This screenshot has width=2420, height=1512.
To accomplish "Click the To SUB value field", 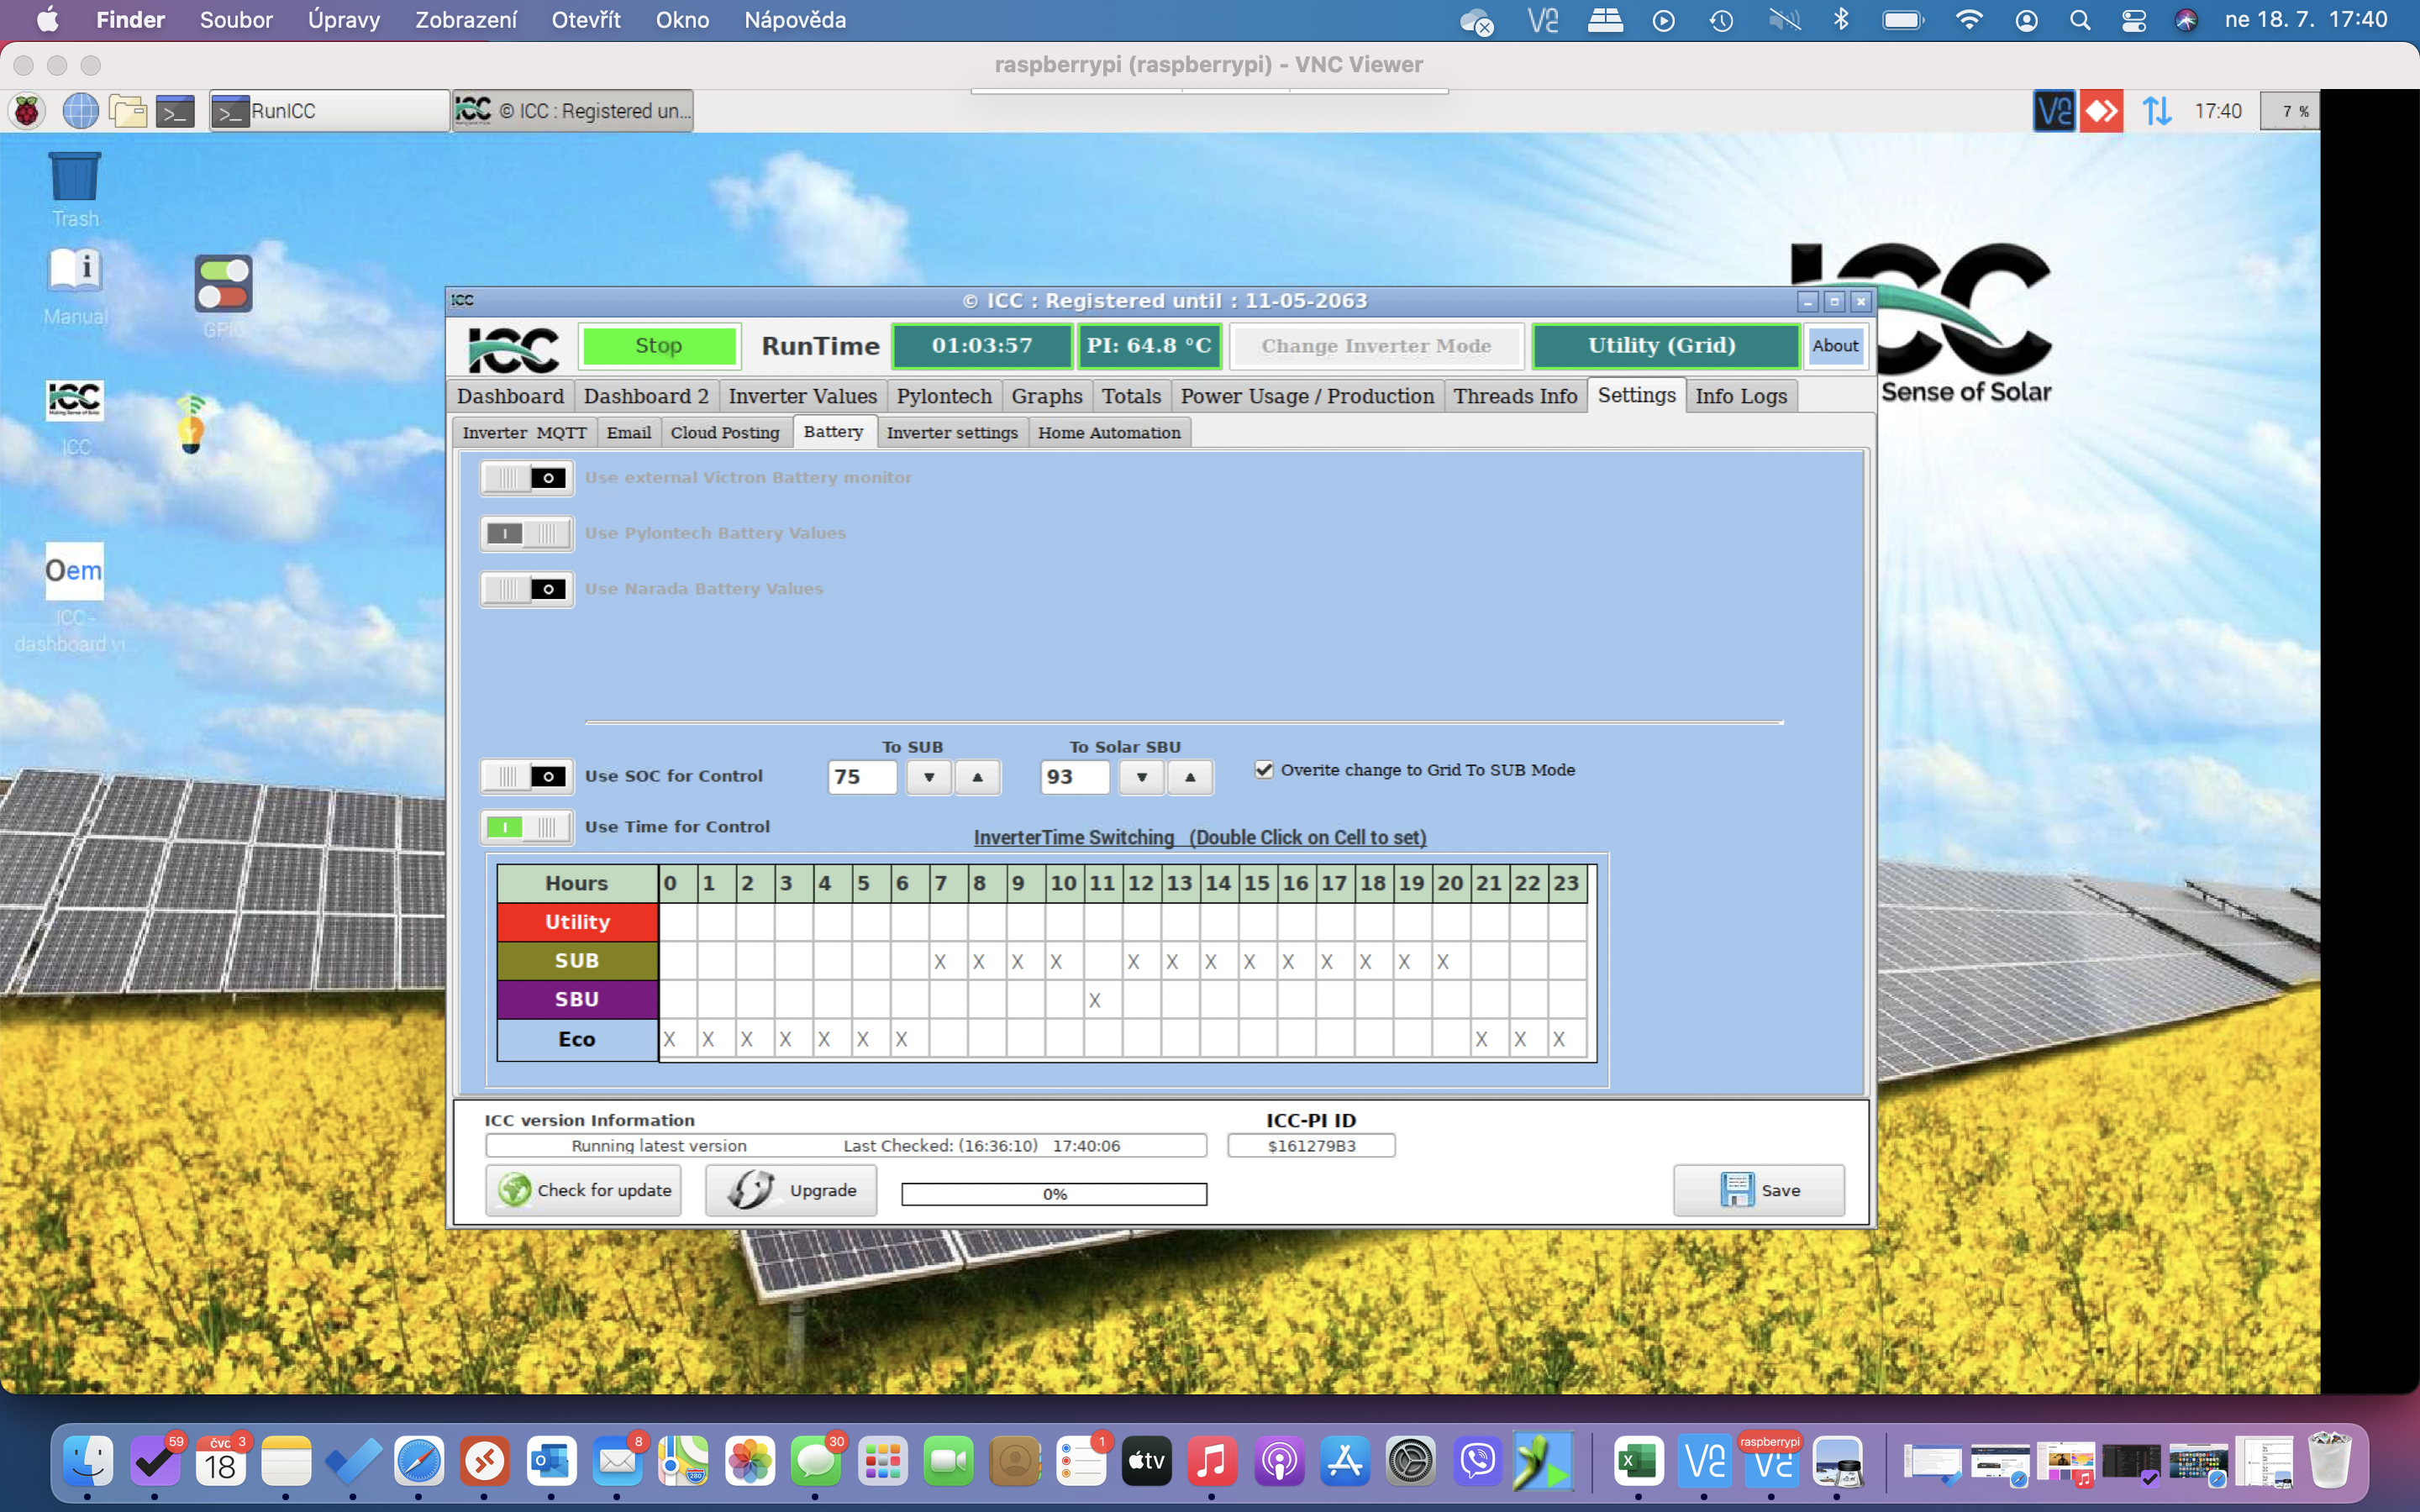I will click(x=861, y=777).
